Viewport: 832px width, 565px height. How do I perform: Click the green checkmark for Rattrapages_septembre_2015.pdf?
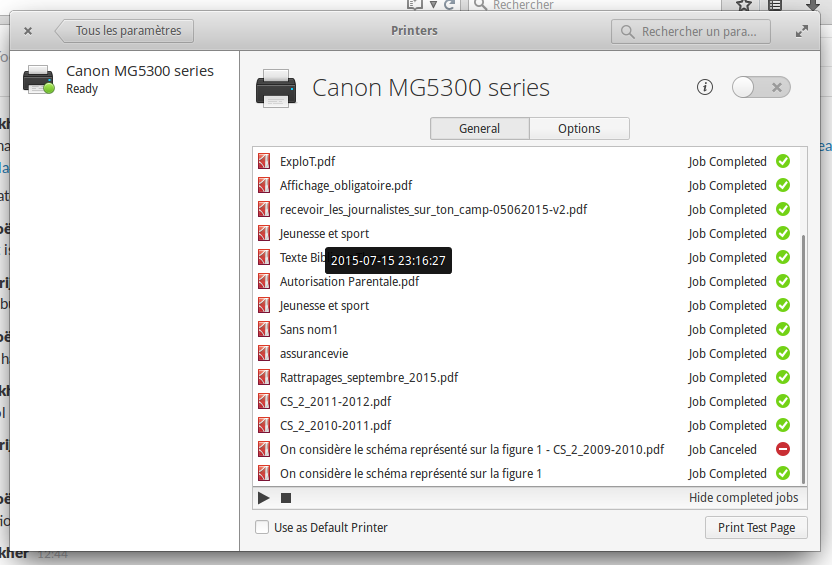[783, 377]
